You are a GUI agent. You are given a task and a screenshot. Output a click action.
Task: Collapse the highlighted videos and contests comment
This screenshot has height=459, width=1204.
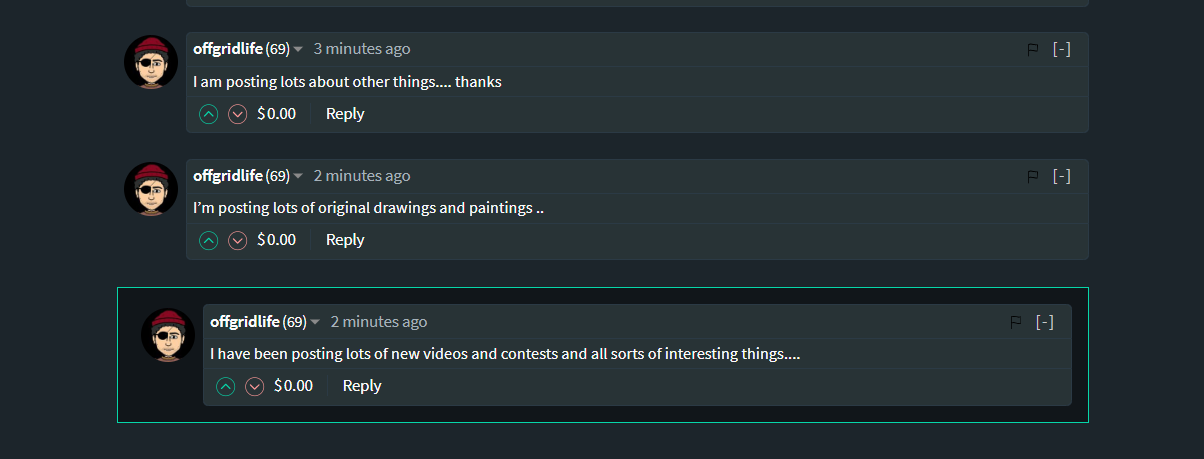pyautogui.click(x=1045, y=322)
